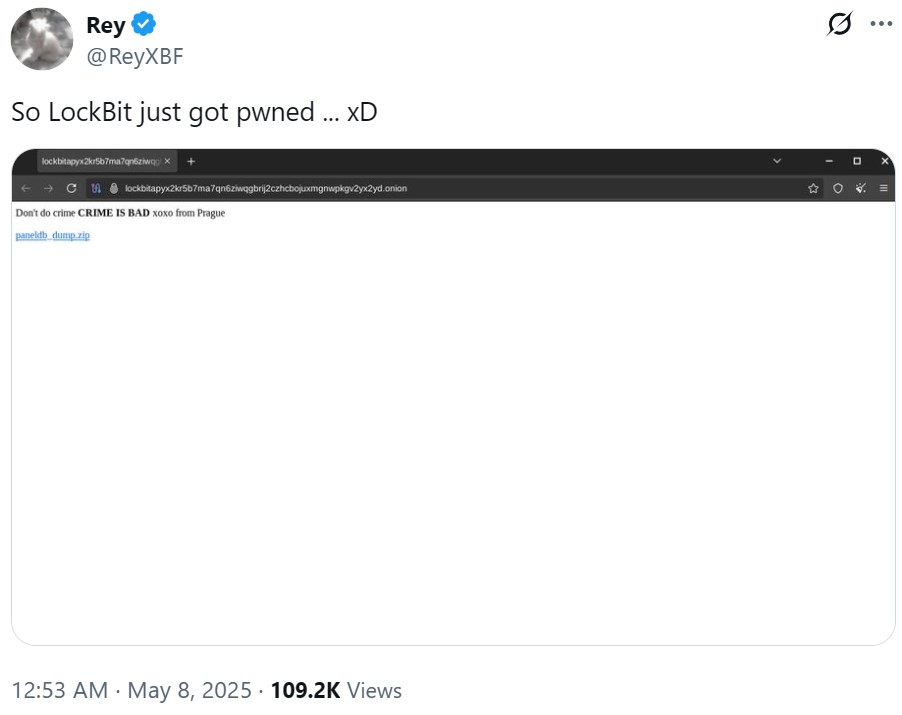Viewport: 902px width, 715px height.
Task: Click the browser forward arrow
Action: [x=48, y=188]
